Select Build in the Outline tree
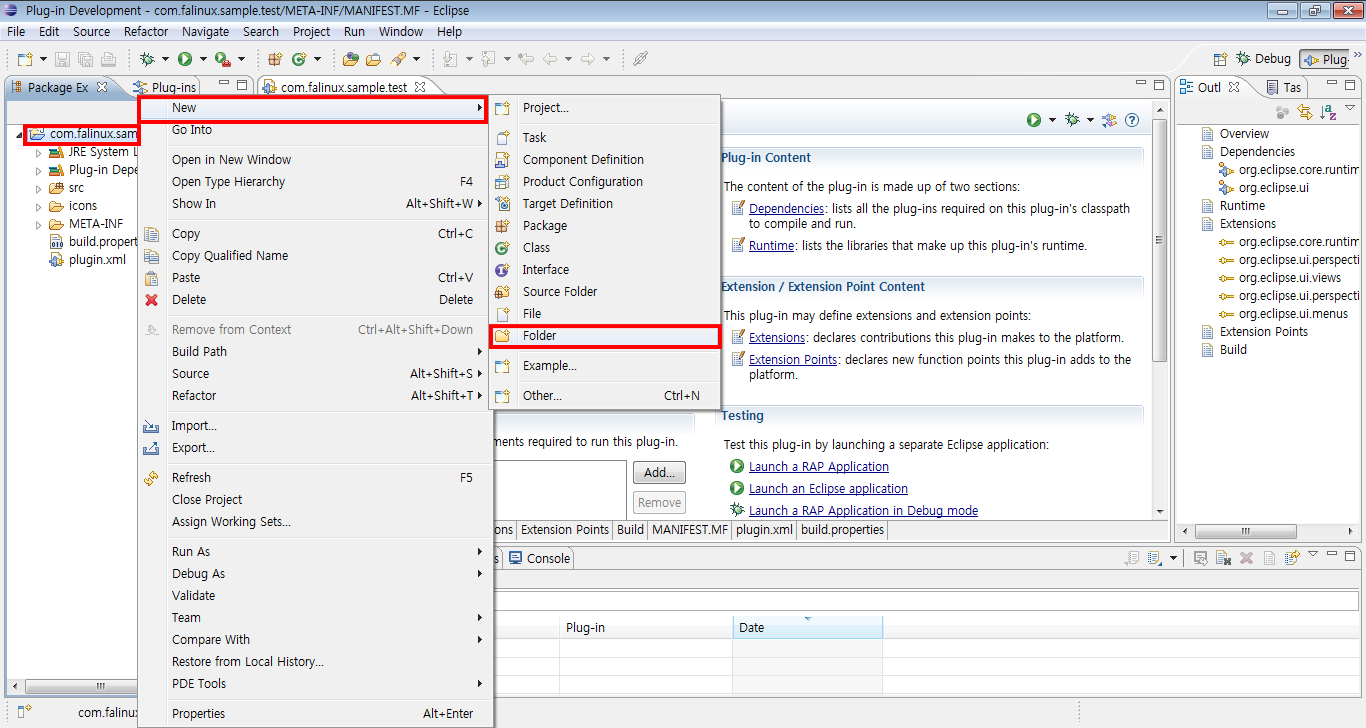1366x728 pixels. (x=1233, y=350)
